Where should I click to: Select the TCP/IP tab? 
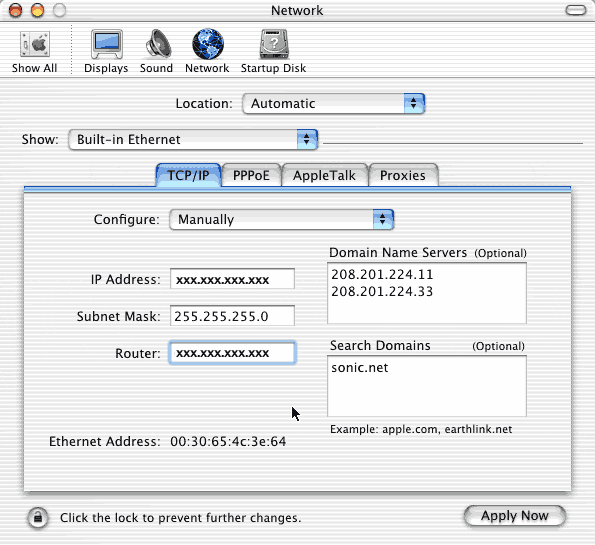point(188,175)
